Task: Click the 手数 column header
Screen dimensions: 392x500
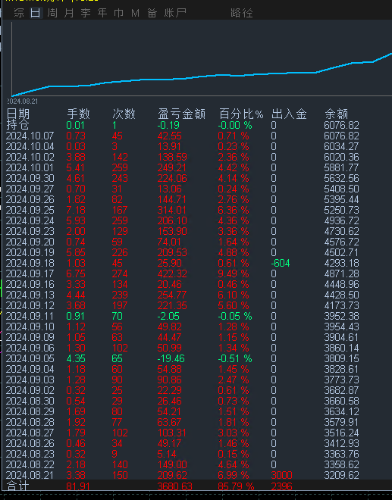Action: pyautogui.click(x=79, y=114)
